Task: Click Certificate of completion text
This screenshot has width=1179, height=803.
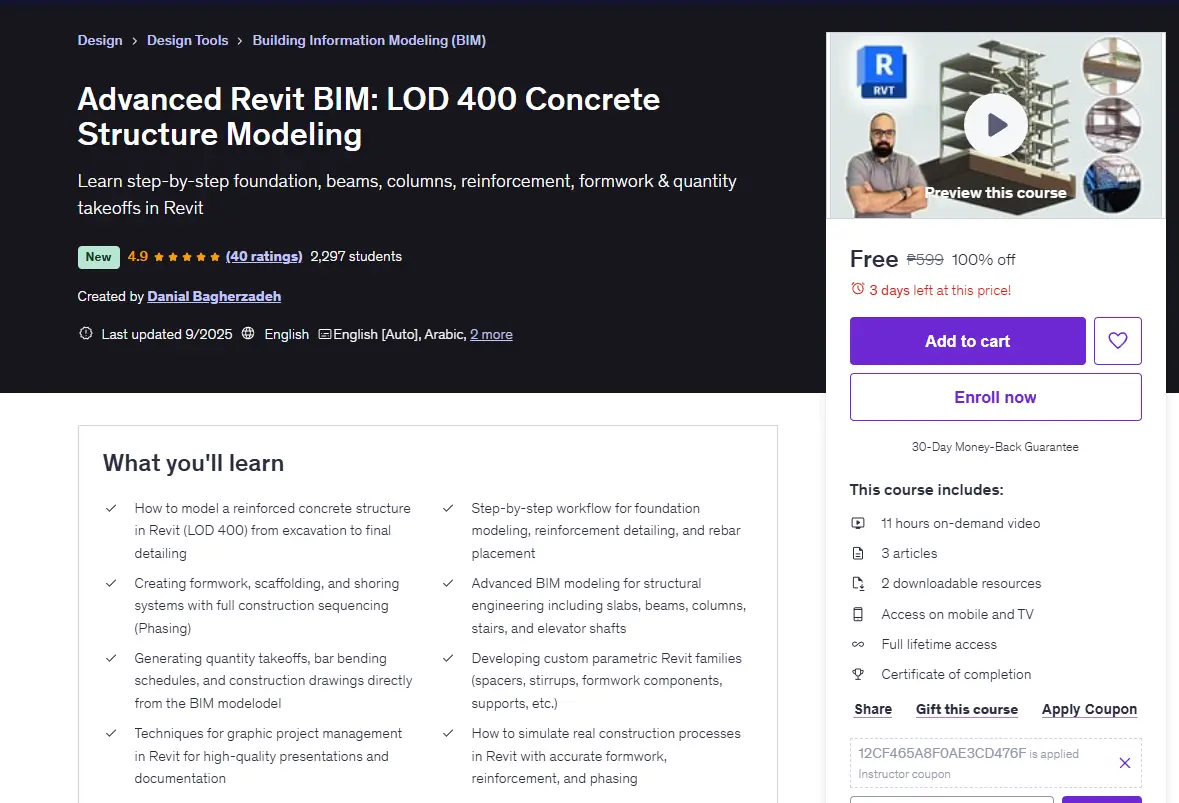Action: click(956, 674)
